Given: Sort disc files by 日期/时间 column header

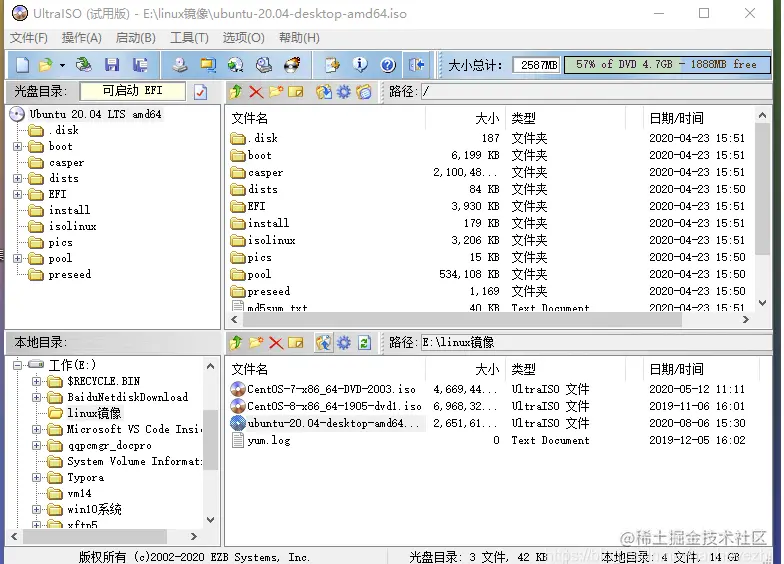Looking at the screenshot, I should pos(698,118).
